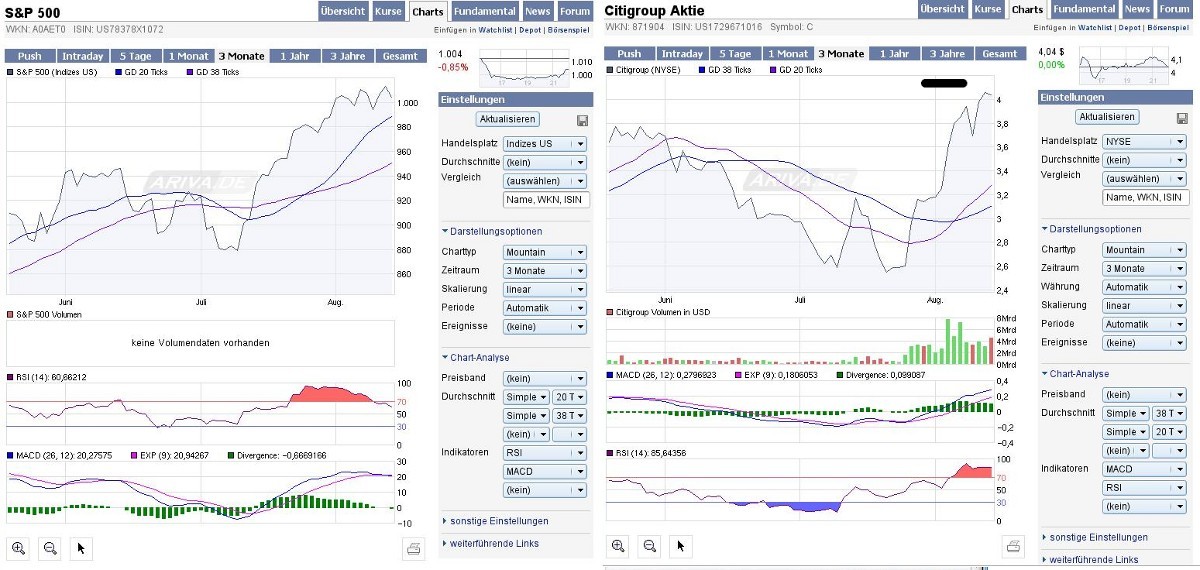Viewport: 1200px width, 570px height.
Task: Zoom in on the Citigroup chart
Action: coord(618,545)
